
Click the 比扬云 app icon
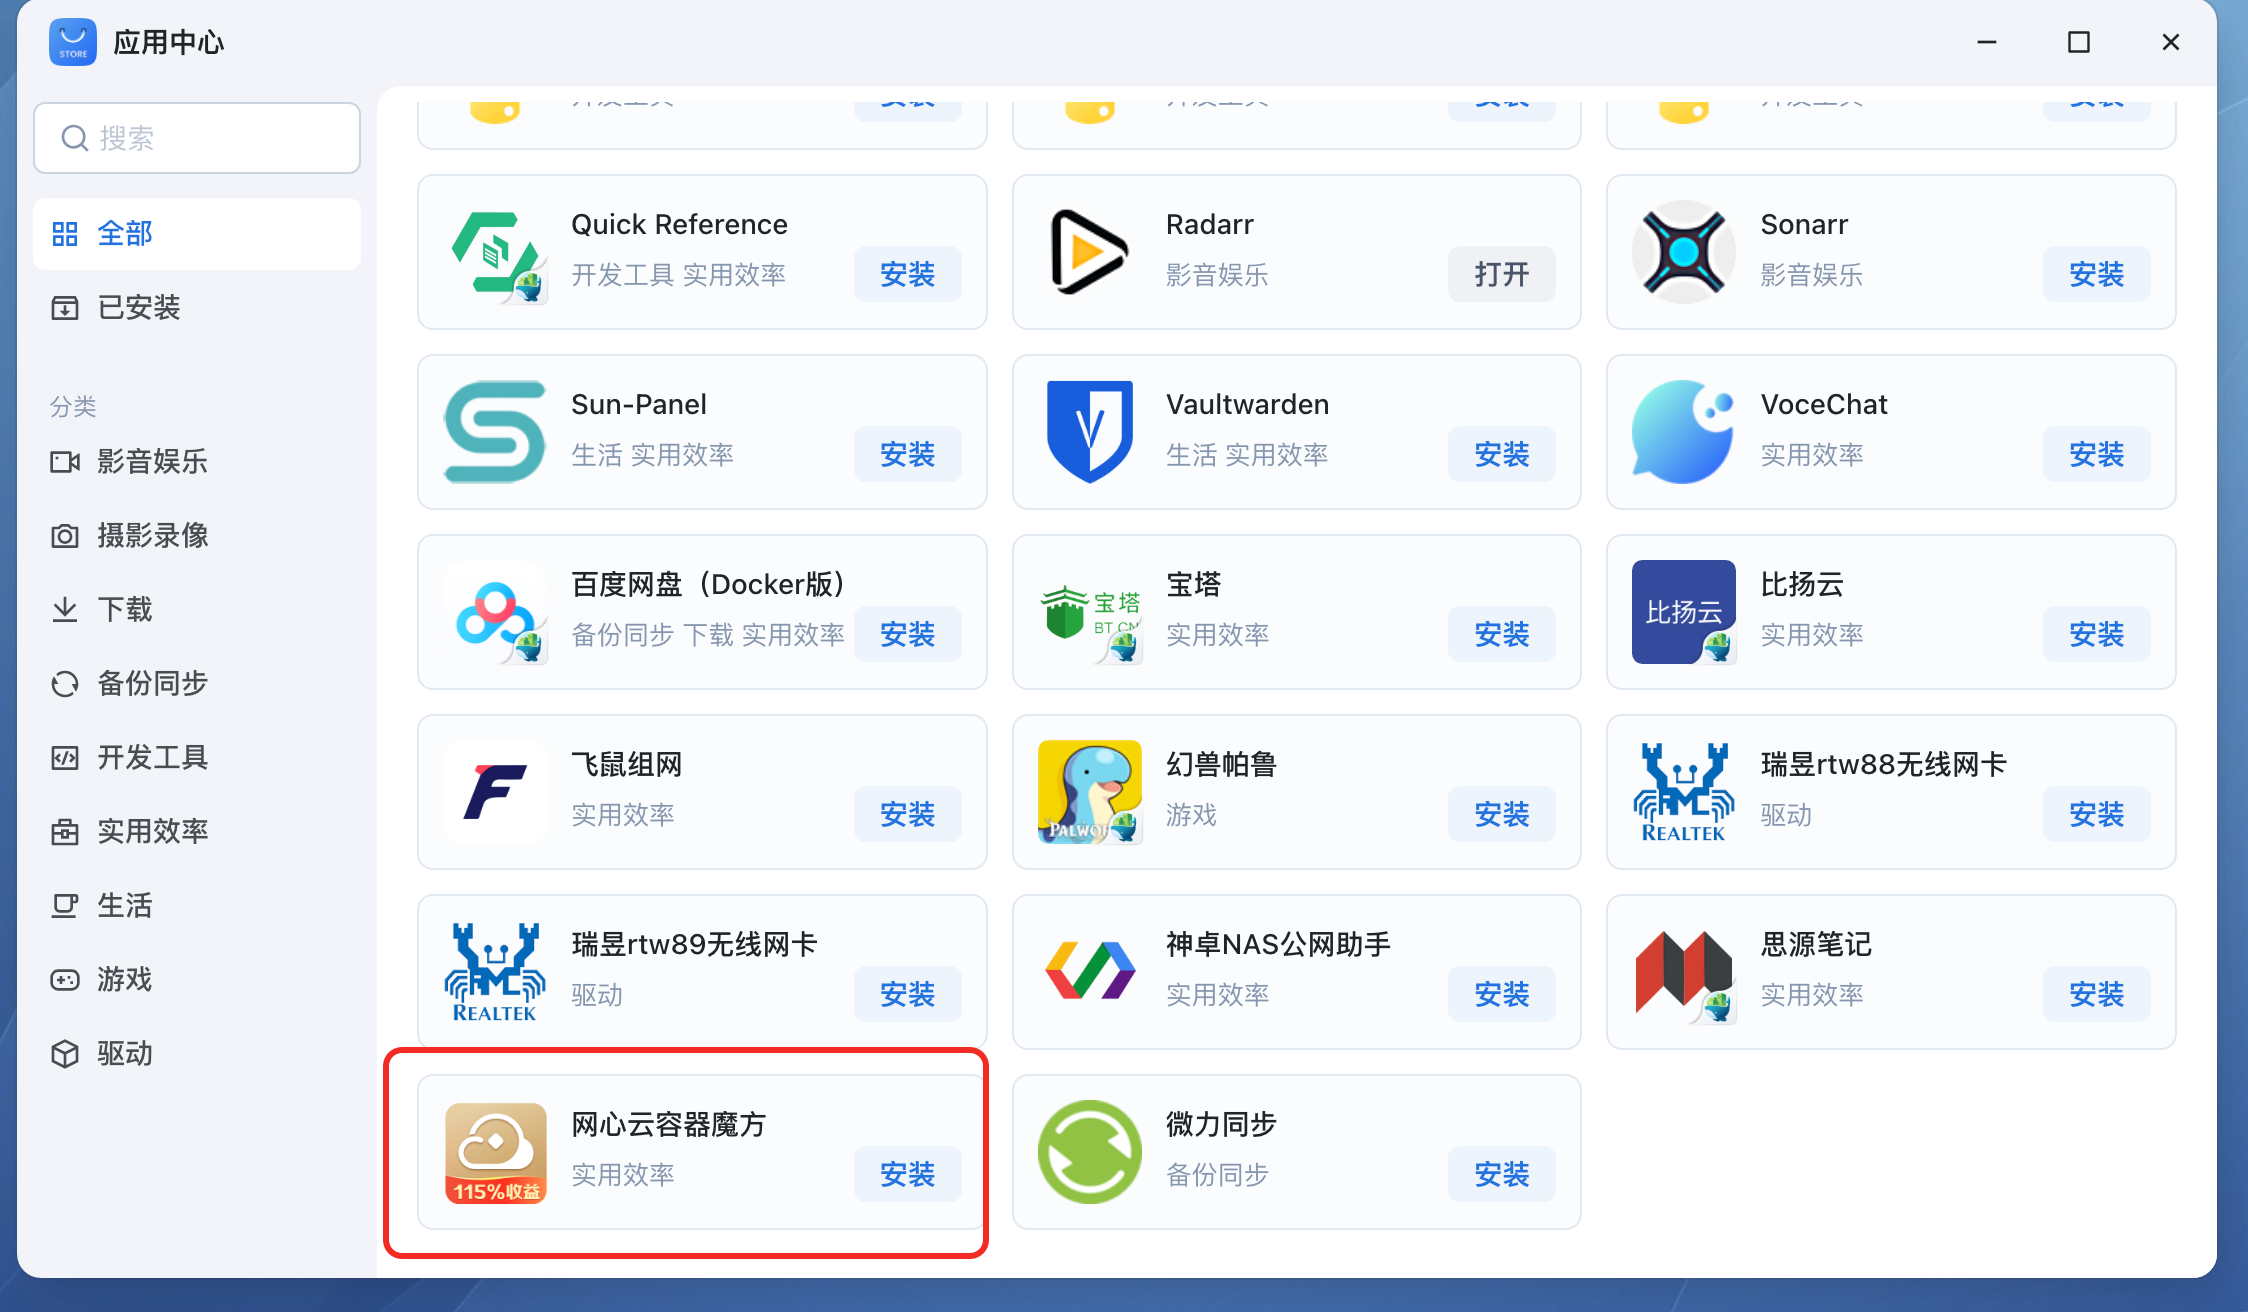pyautogui.click(x=1684, y=612)
